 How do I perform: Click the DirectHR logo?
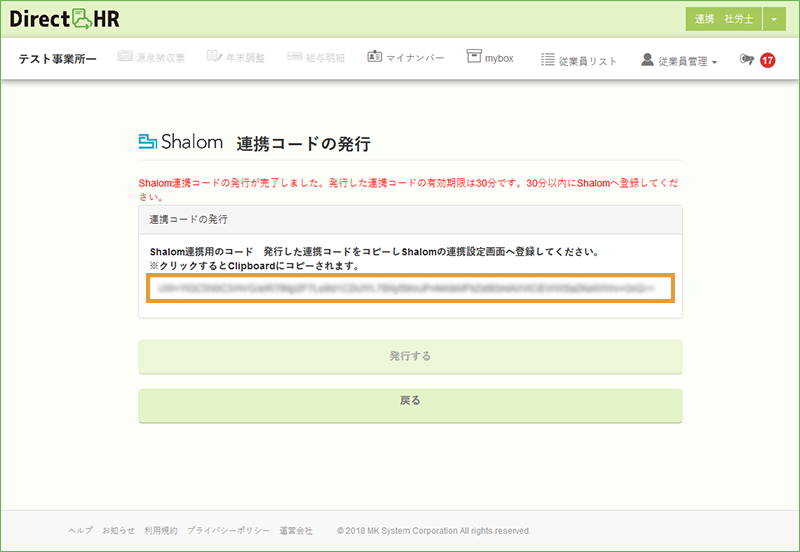(x=64, y=19)
